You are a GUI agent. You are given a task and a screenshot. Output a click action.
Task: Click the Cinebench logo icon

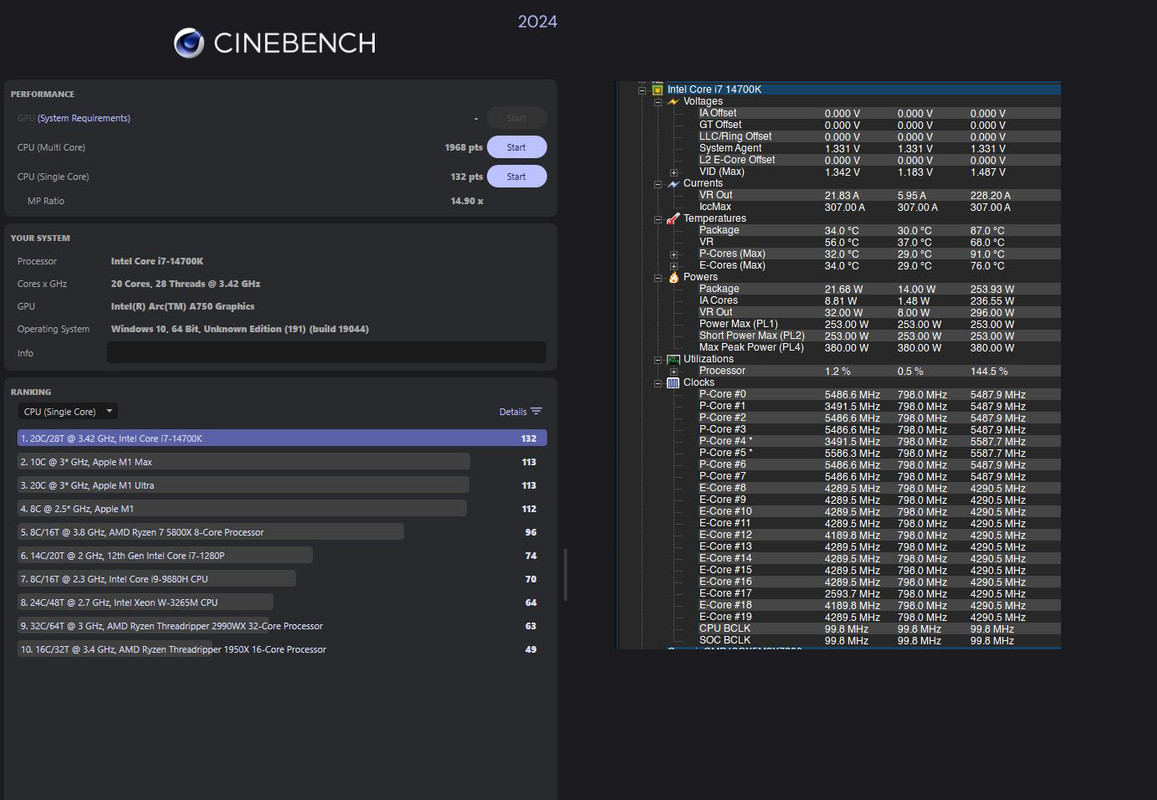[x=189, y=43]
